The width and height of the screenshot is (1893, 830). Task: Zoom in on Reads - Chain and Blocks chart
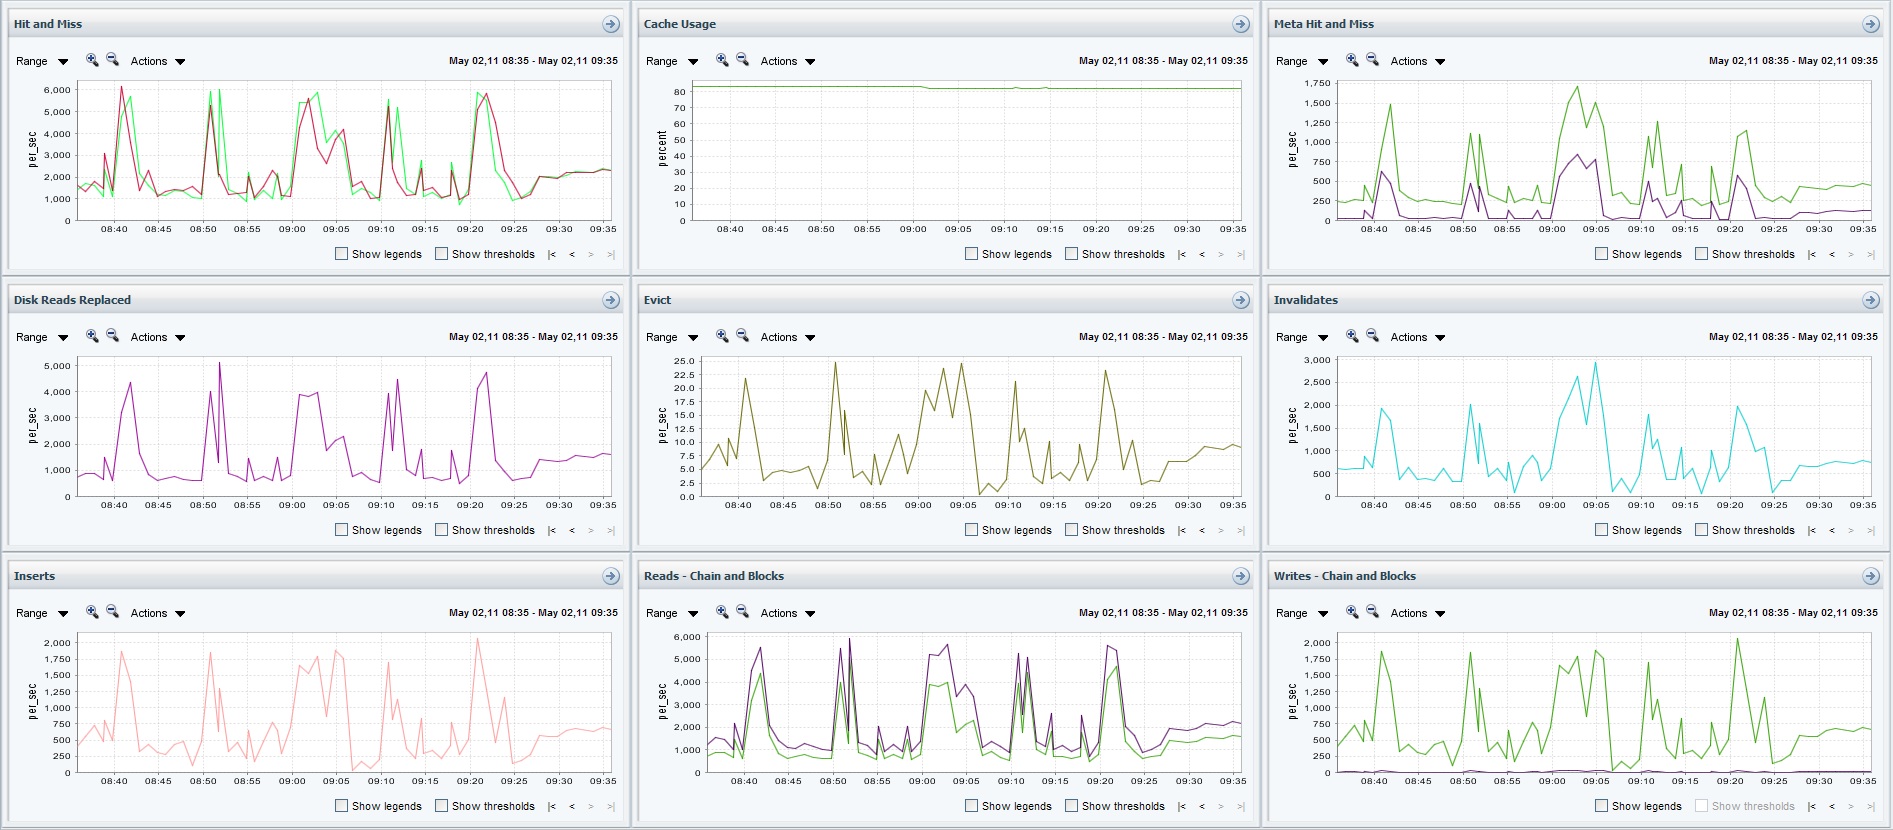coord(722,612)
